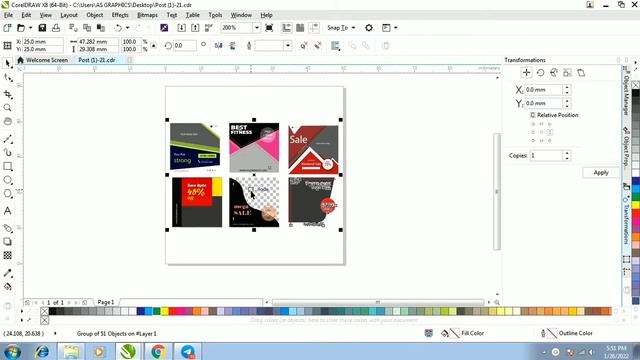Click the no-color X swatch in bottom palette

[x=44, y=312]
